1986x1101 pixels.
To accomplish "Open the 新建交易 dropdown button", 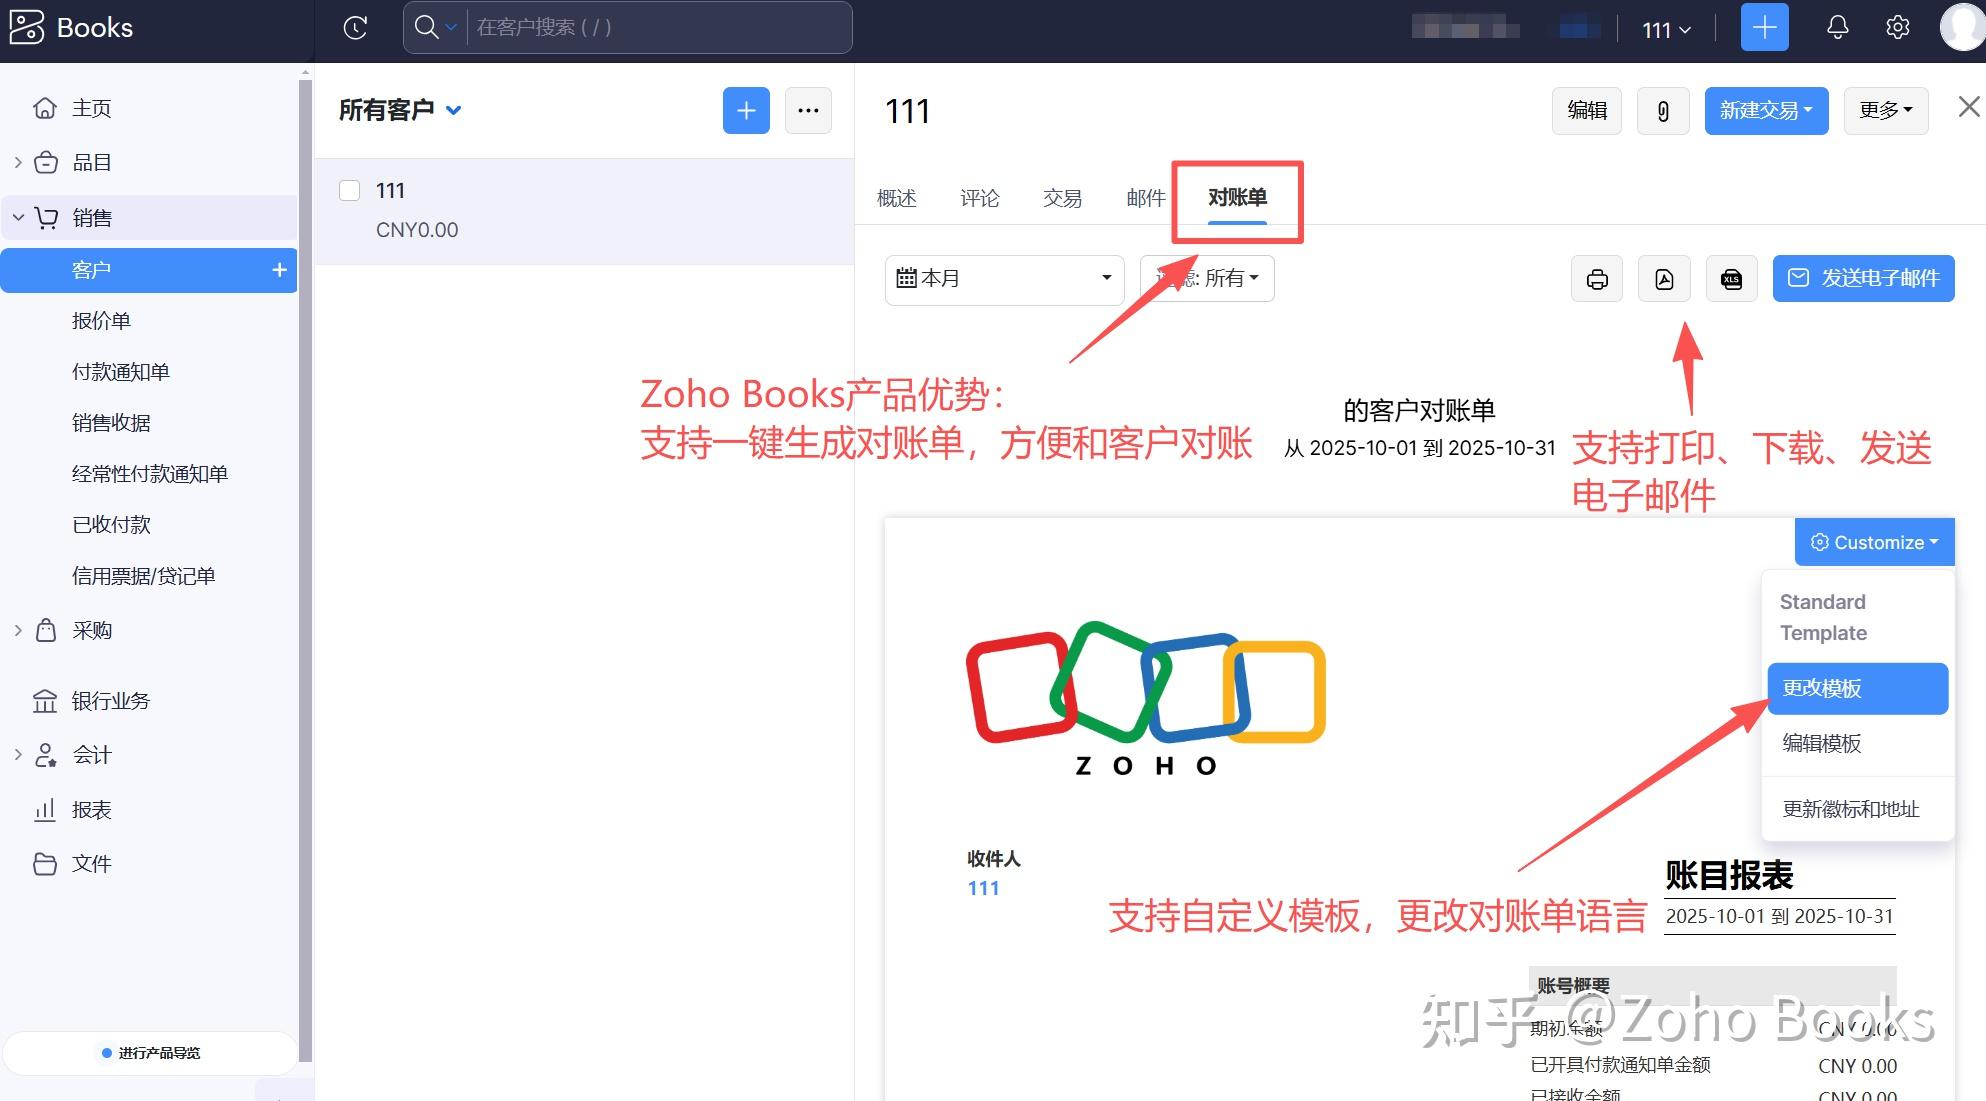I will pyautogui.click(x=1766, y=110).
